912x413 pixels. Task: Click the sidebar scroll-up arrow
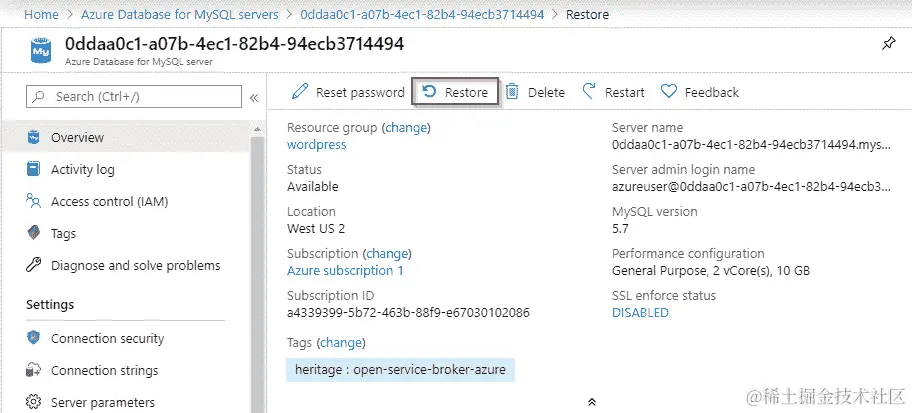point(258,129)
